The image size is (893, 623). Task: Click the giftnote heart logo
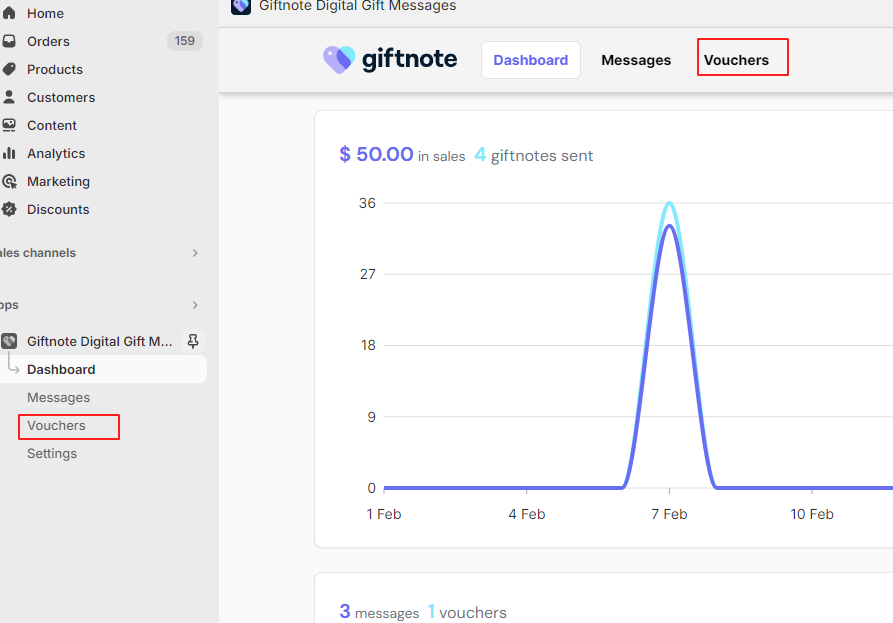pyautogui.click(x=339, y=60)
